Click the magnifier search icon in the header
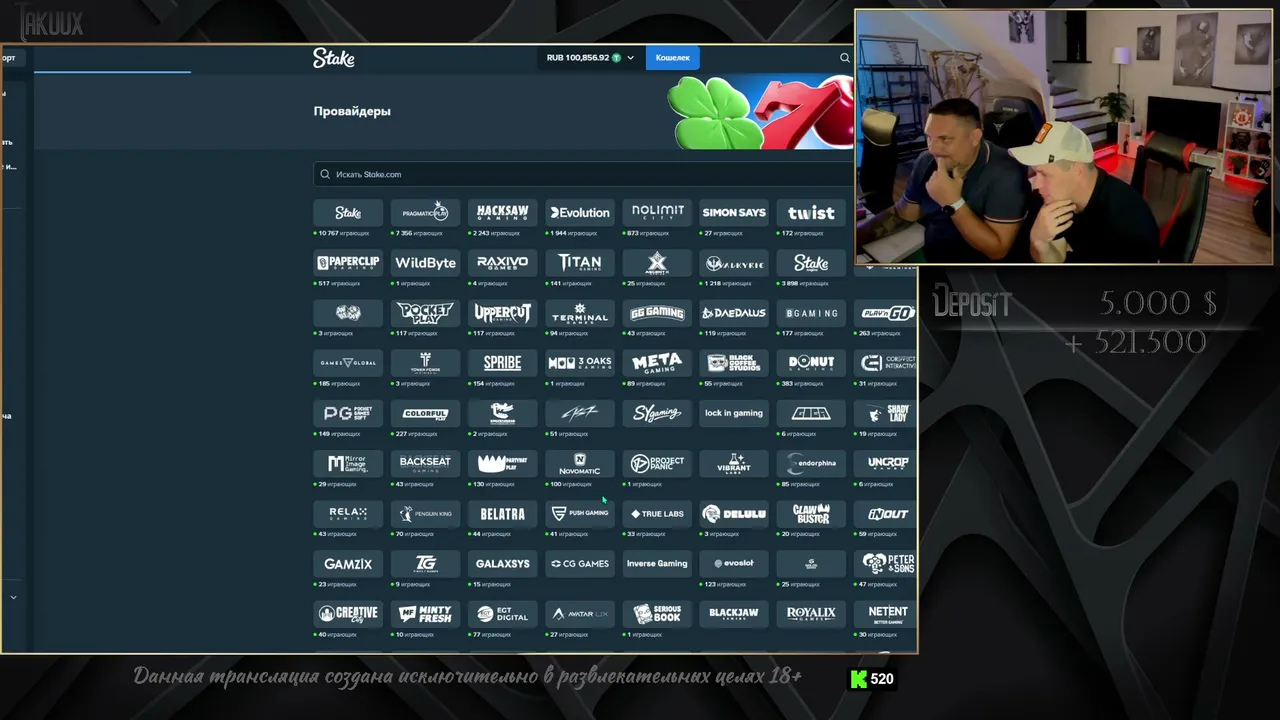The width and height of the screenshot is (1280, 720). (x=845, y=58)
